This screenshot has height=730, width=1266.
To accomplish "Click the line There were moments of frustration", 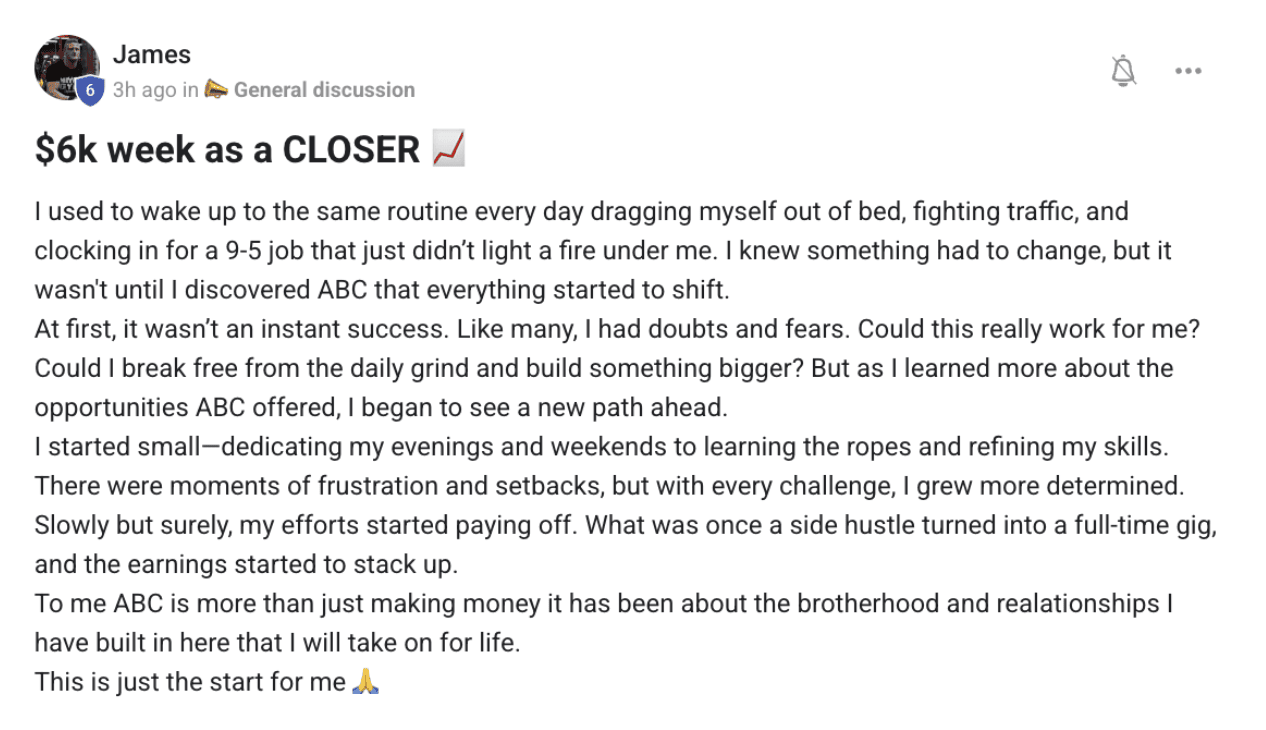I will point(609,486).
